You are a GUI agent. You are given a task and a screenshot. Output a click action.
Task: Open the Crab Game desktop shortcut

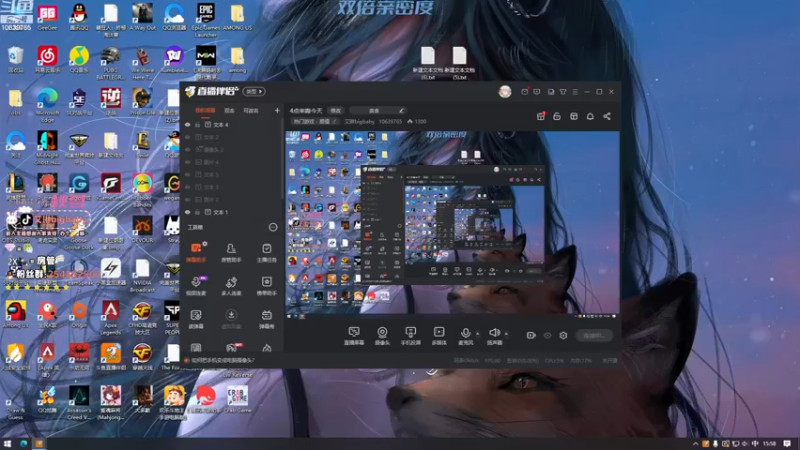tap(237, 399)
